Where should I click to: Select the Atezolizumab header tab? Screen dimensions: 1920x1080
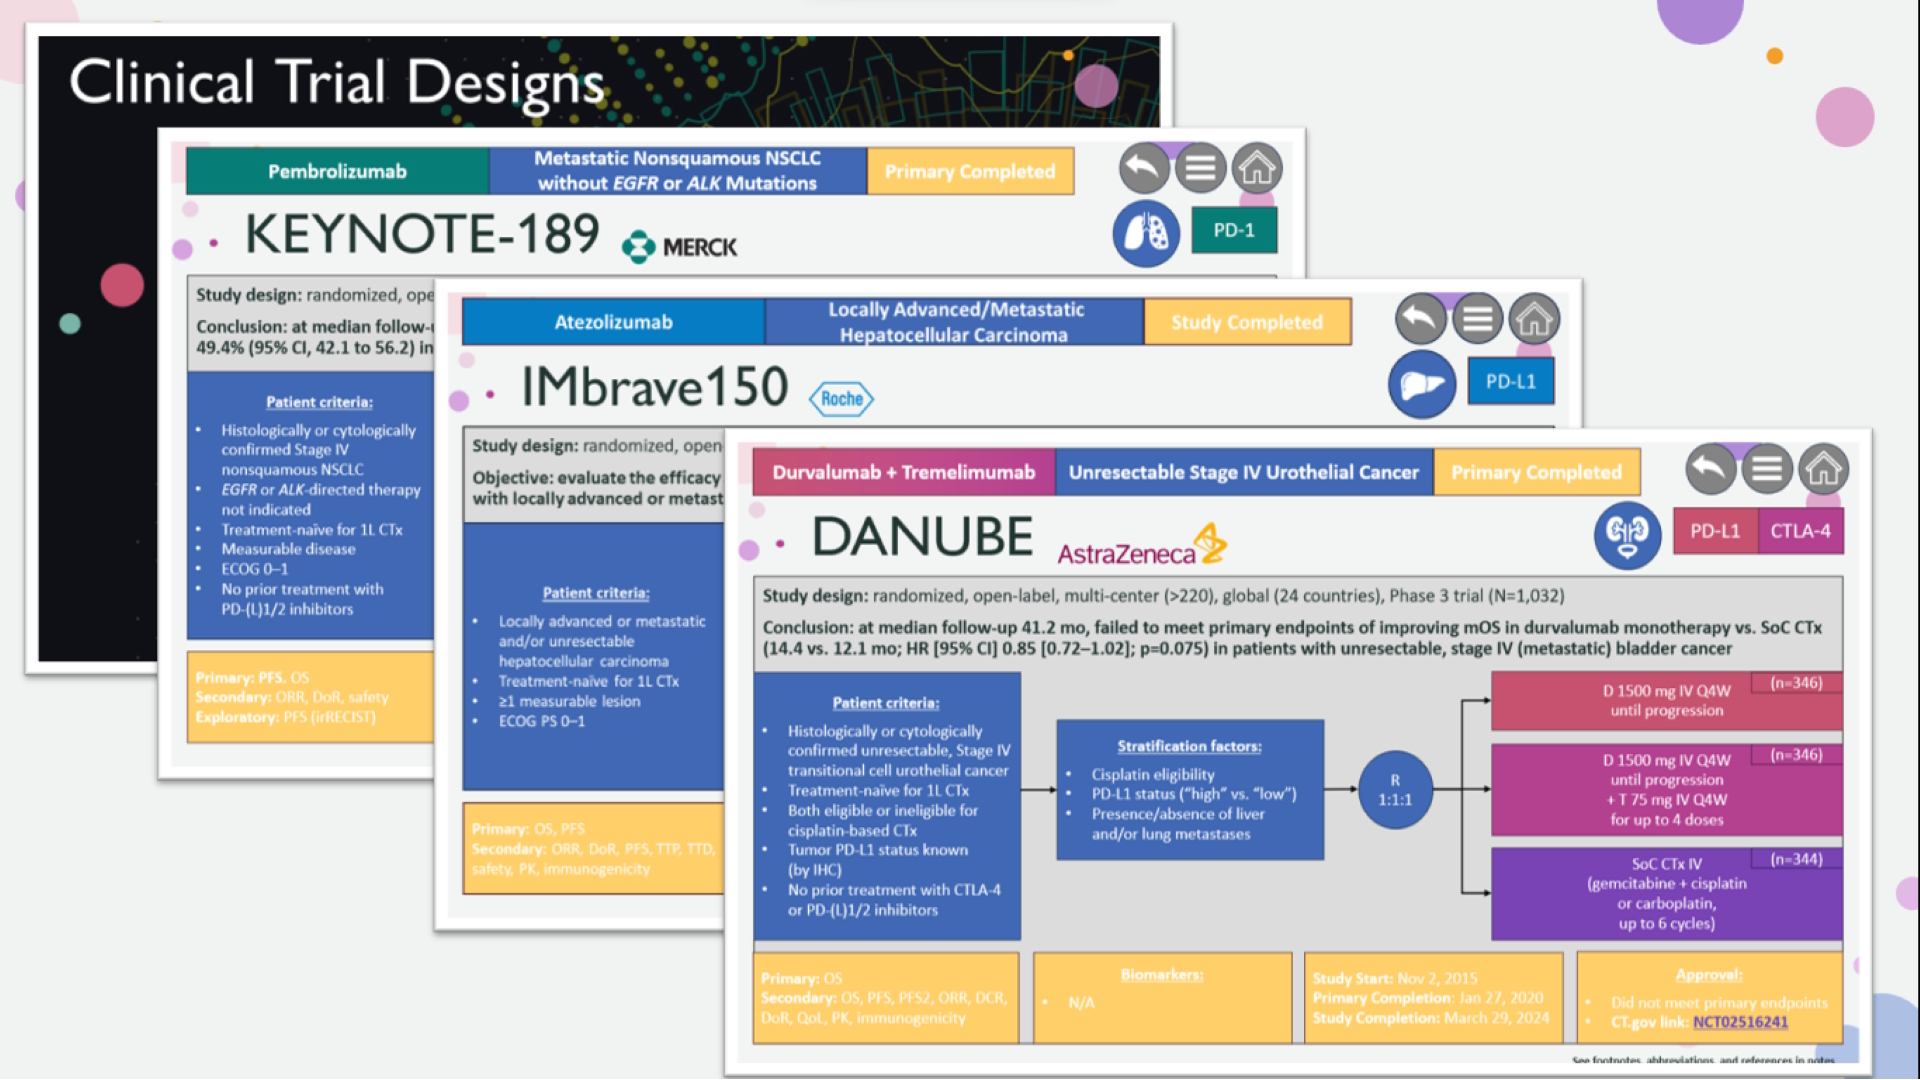613,322
